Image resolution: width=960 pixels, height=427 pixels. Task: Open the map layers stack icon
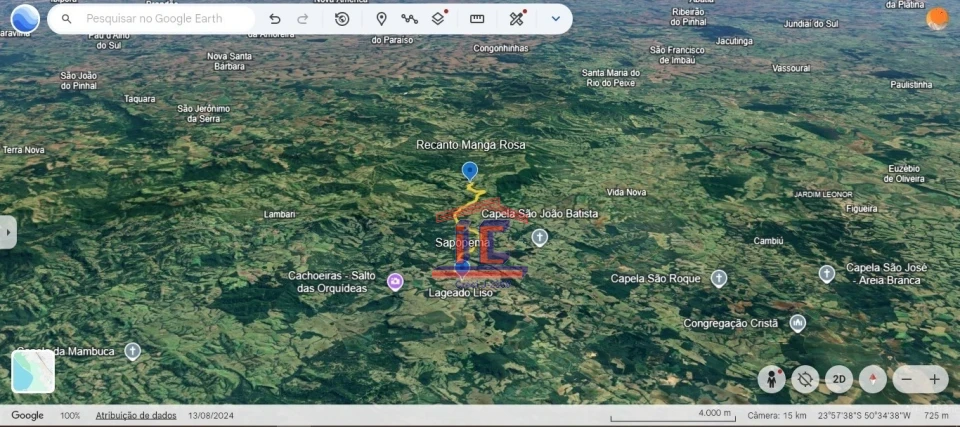(438, 19)
